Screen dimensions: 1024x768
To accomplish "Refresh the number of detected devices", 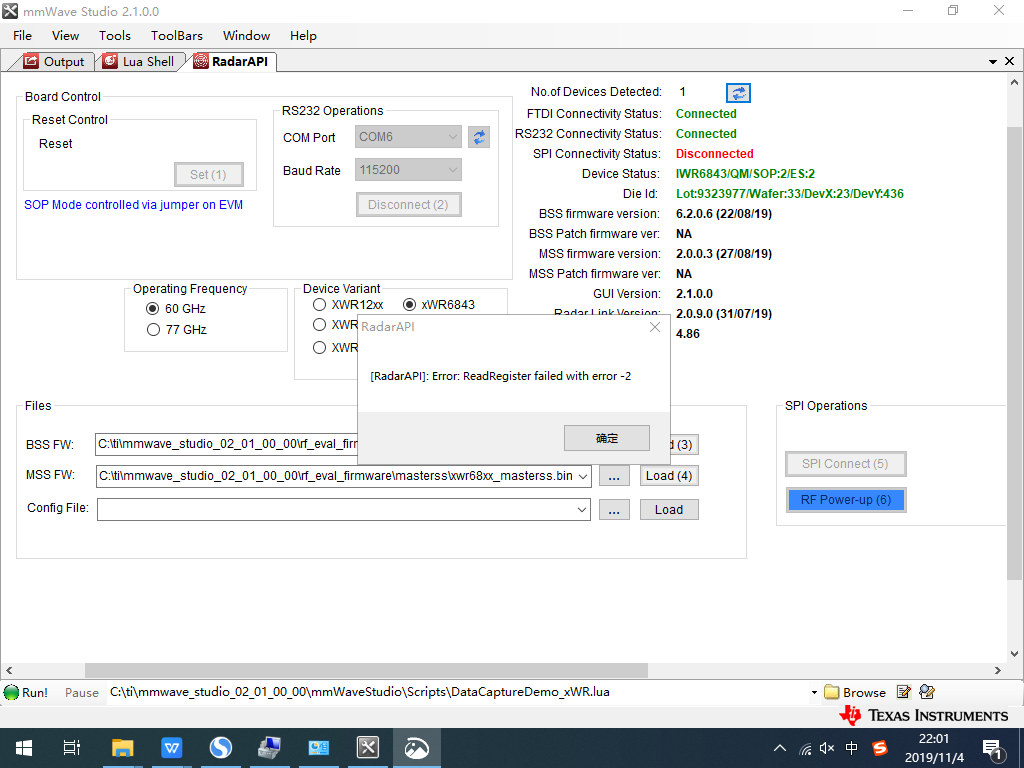I will pos(738,93).
